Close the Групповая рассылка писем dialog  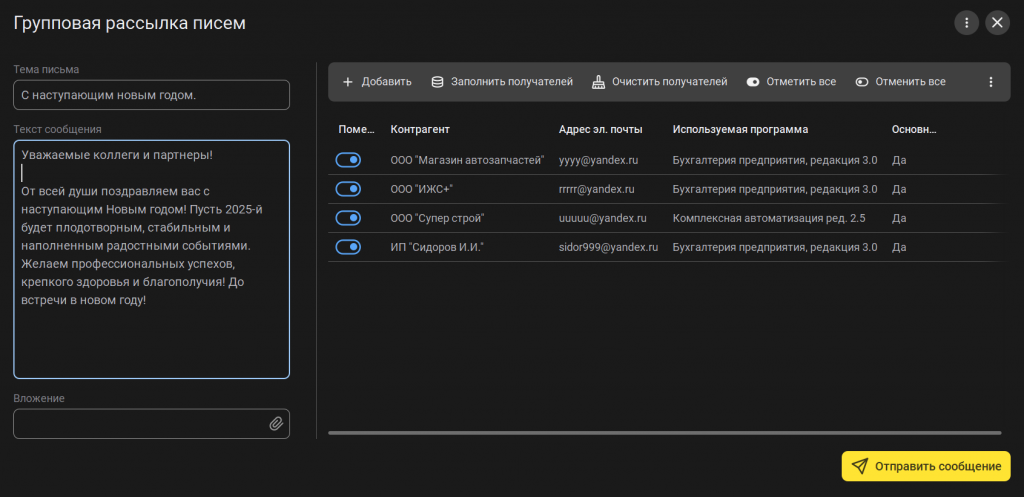coord(997,24)
